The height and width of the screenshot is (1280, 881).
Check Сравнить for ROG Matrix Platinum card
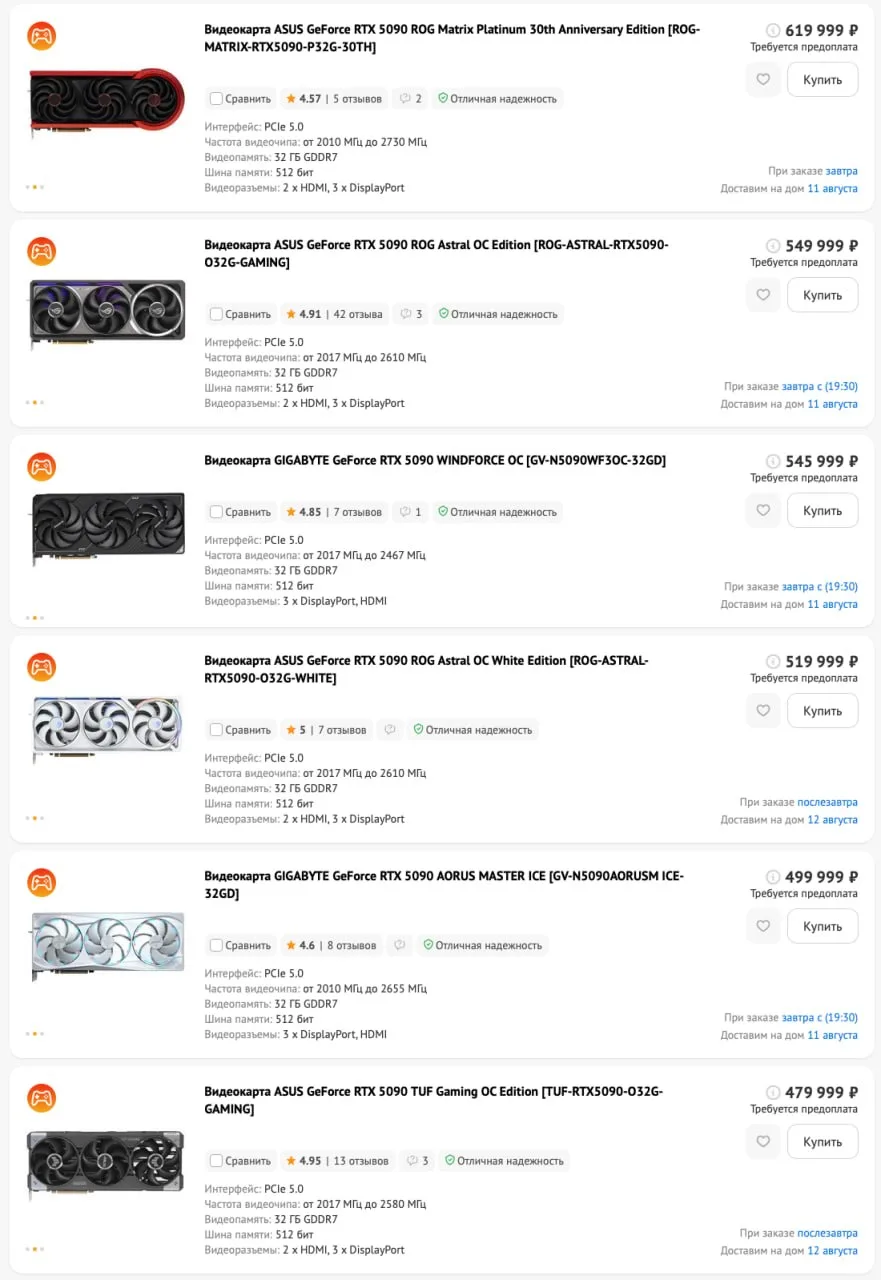pyautogui.click(x=240, y=99)
